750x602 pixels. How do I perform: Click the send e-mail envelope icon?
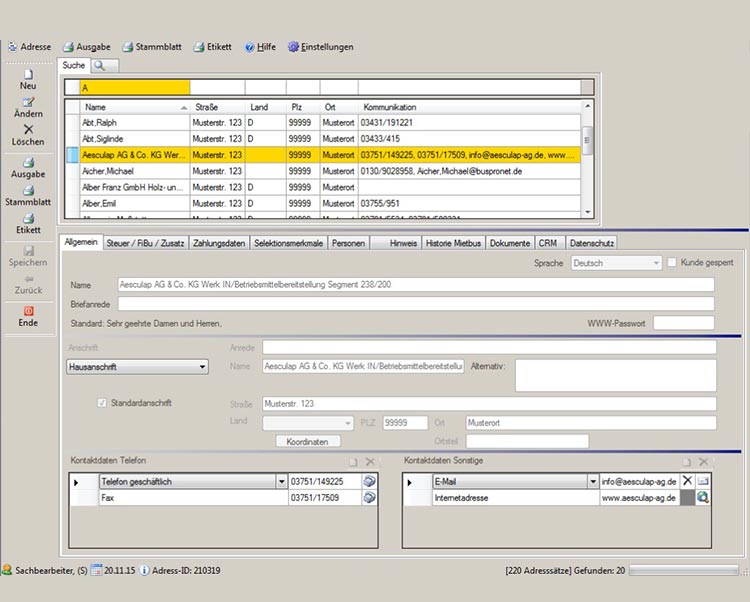click(x=703, y=481)
